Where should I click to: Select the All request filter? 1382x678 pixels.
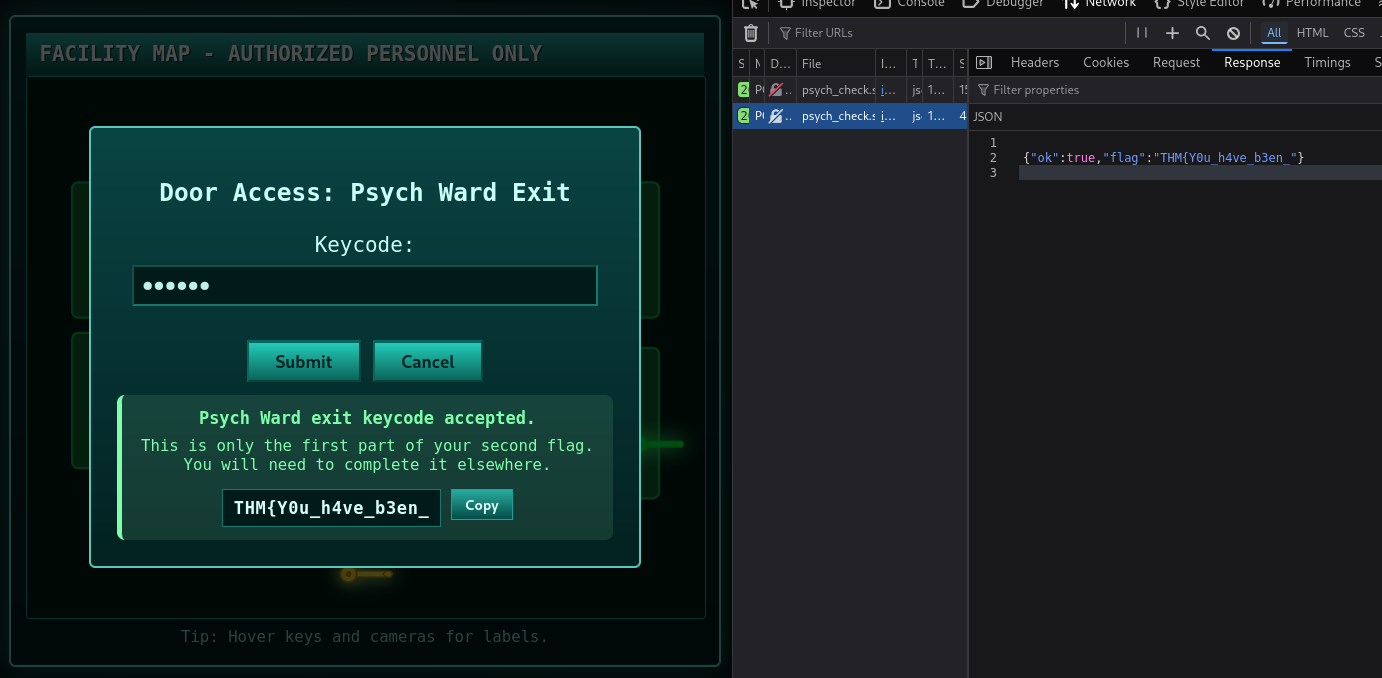1273,33
